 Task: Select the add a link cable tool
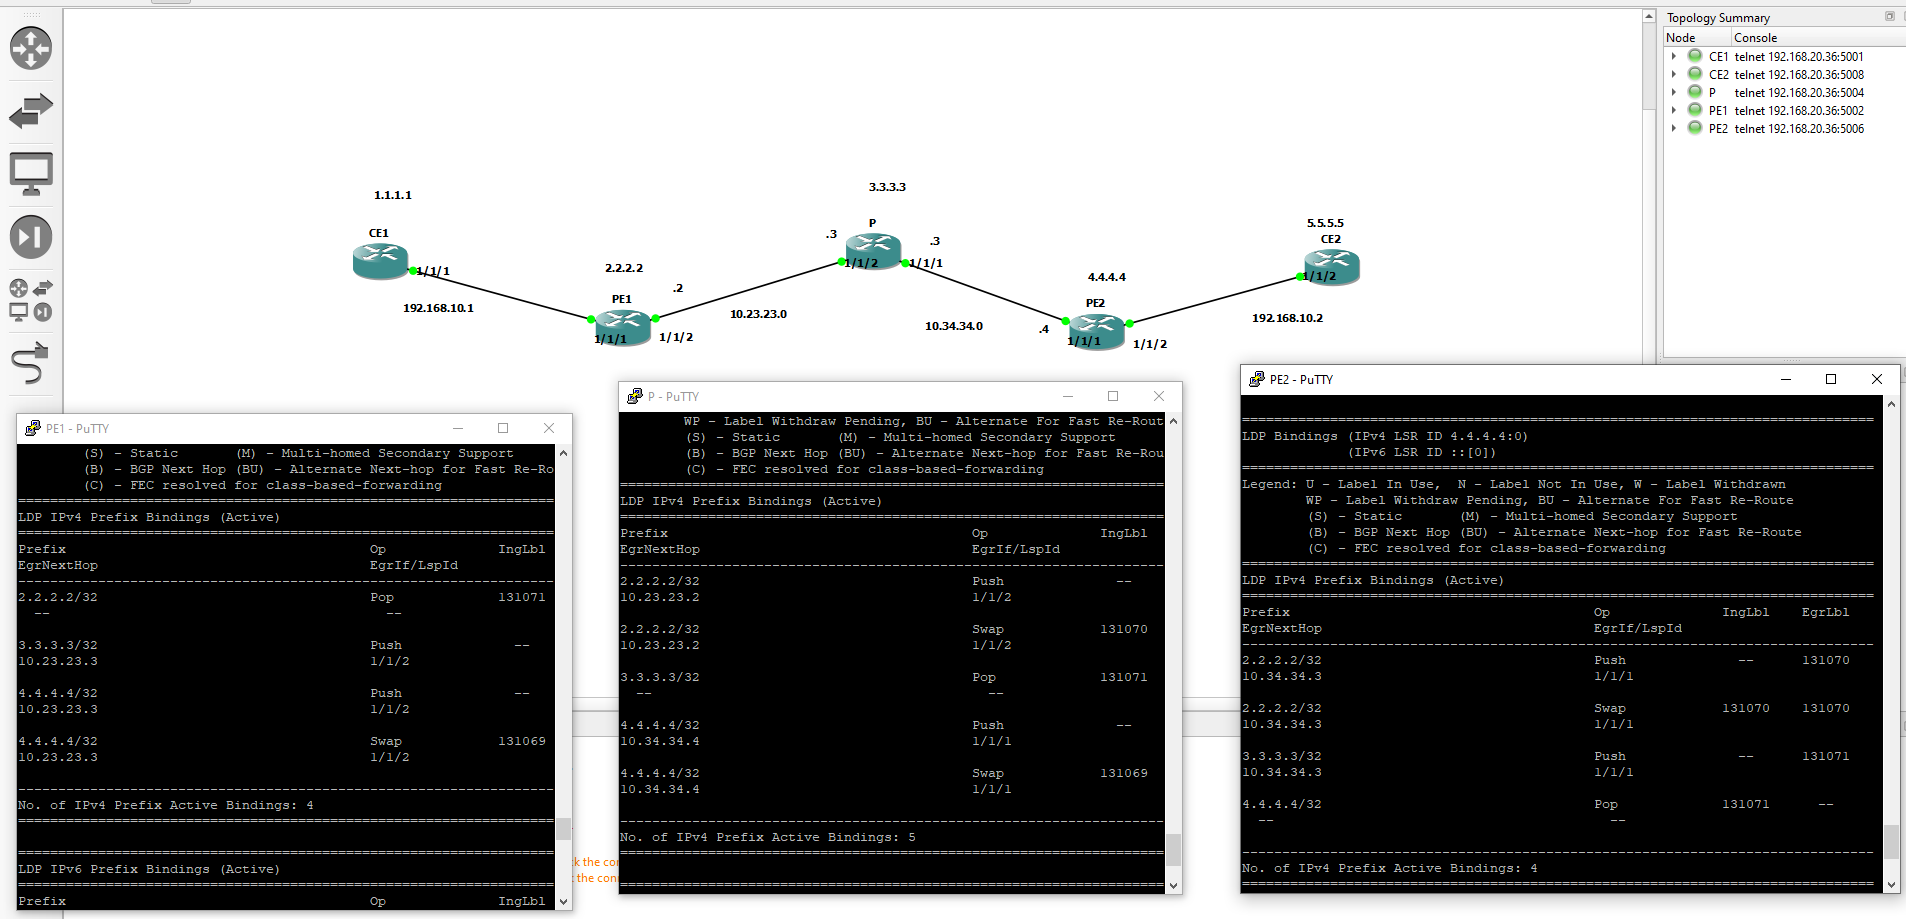(31, 363)
